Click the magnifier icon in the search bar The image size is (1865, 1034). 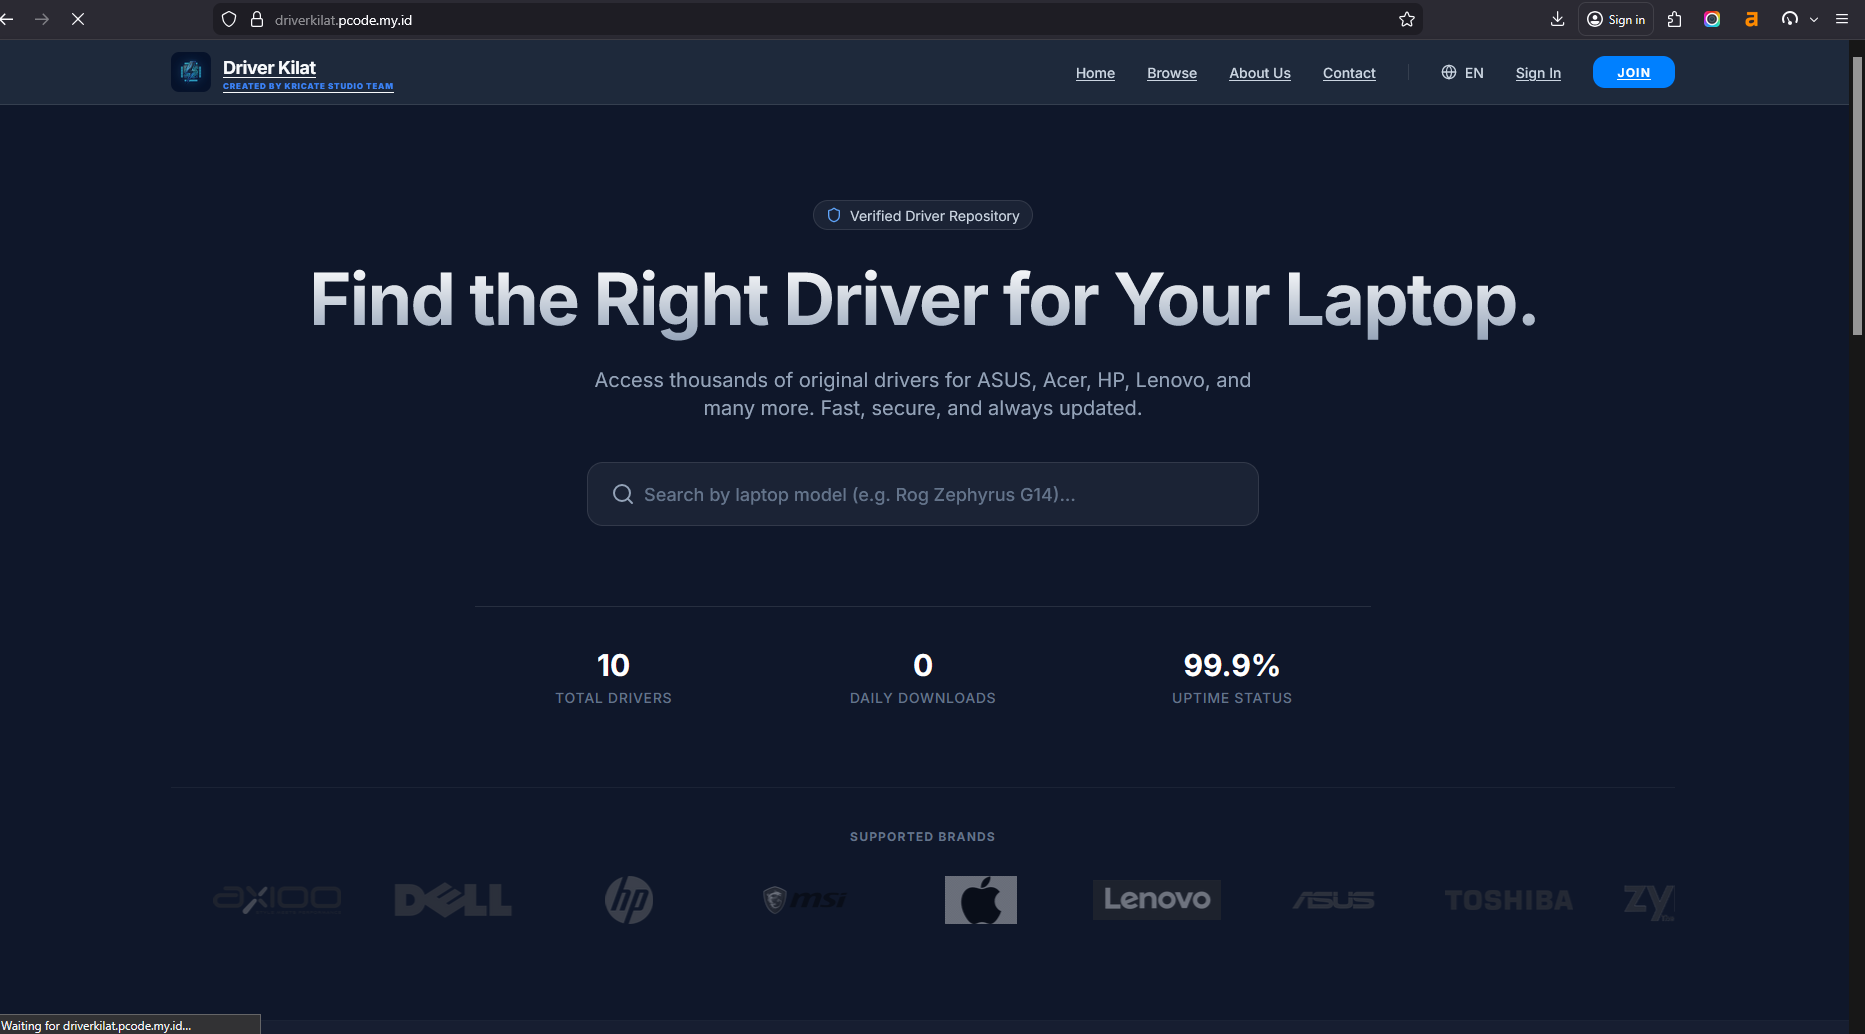(x=622, y=494)
